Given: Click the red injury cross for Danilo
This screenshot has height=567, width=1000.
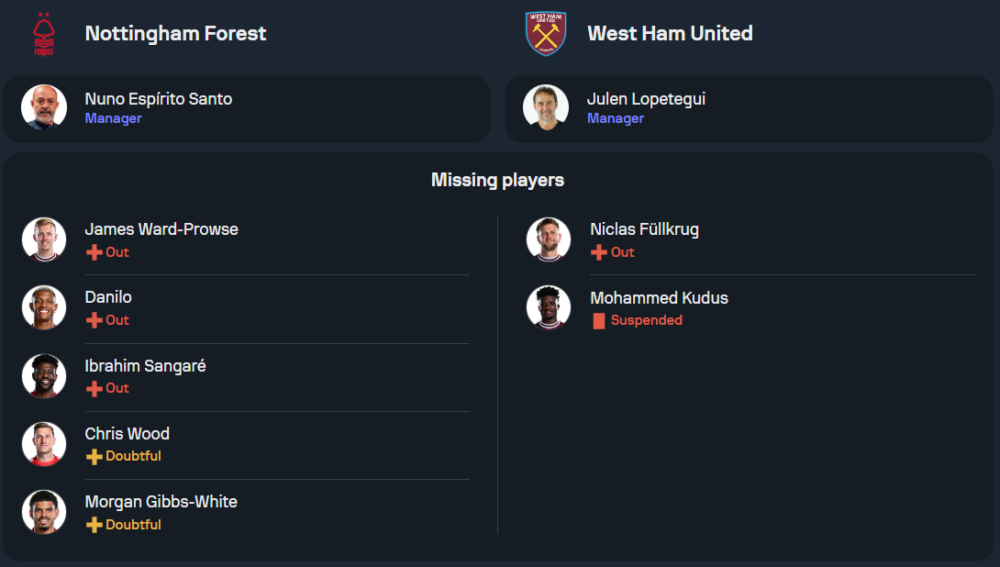Looking at the screenshot, I should click(x=94, y=320).
